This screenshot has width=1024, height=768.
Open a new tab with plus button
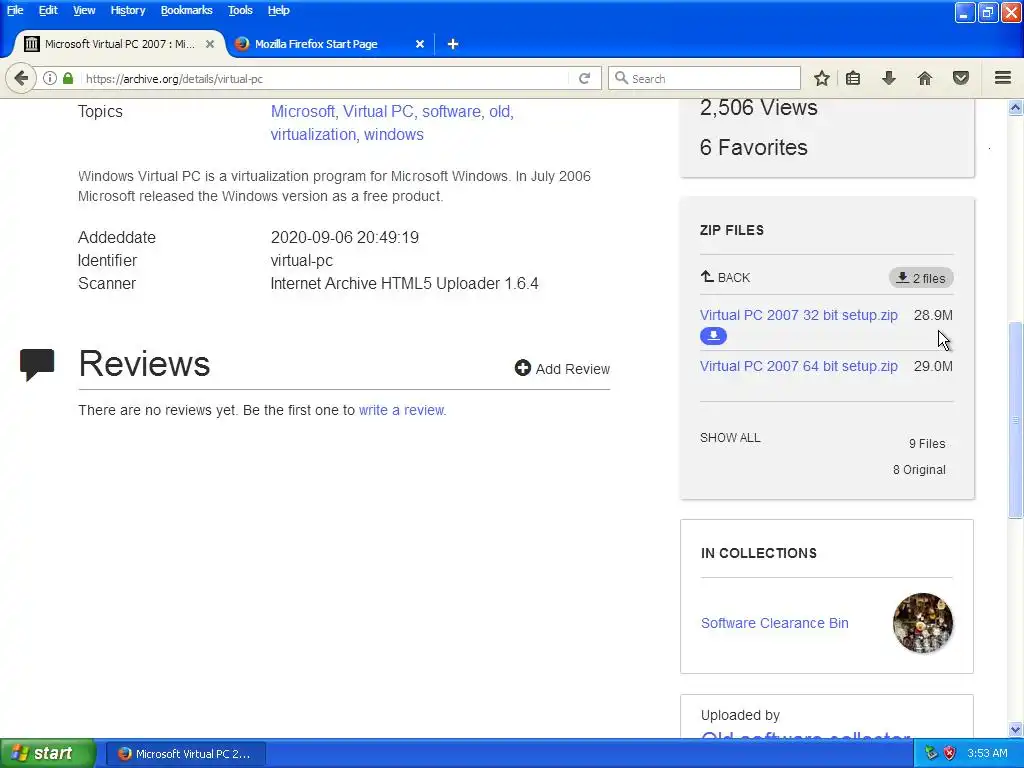[x=453, y=44]
